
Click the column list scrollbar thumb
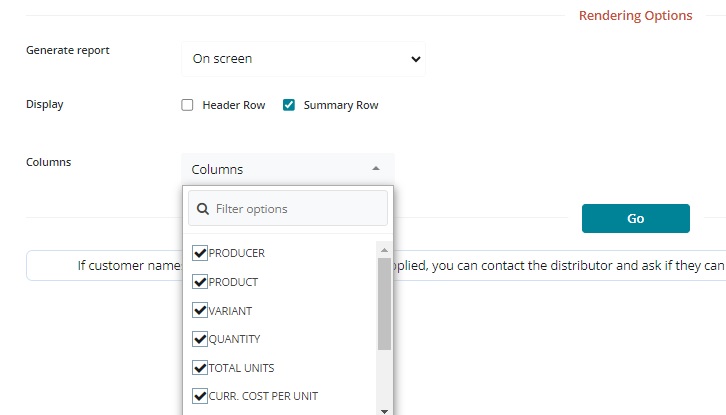[384, 303]
